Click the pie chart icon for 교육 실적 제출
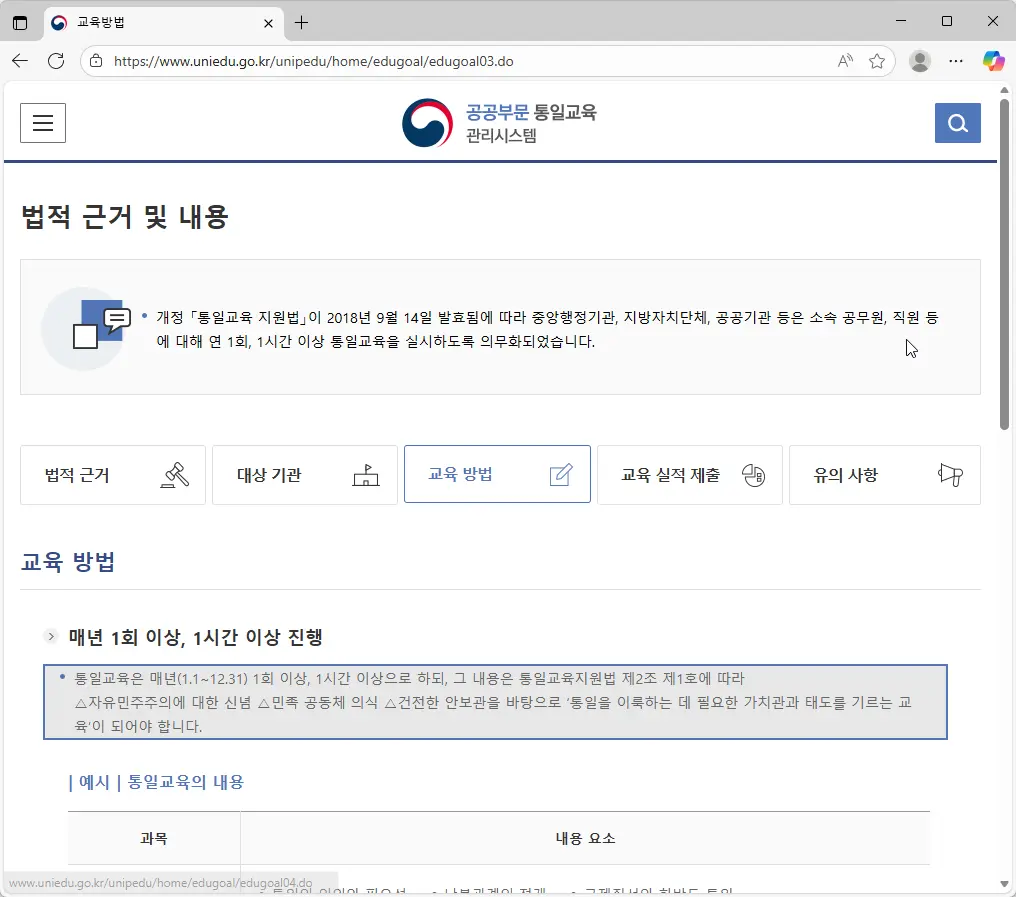Viewport: 1016px width, 897px height. [x=753, y=475]
